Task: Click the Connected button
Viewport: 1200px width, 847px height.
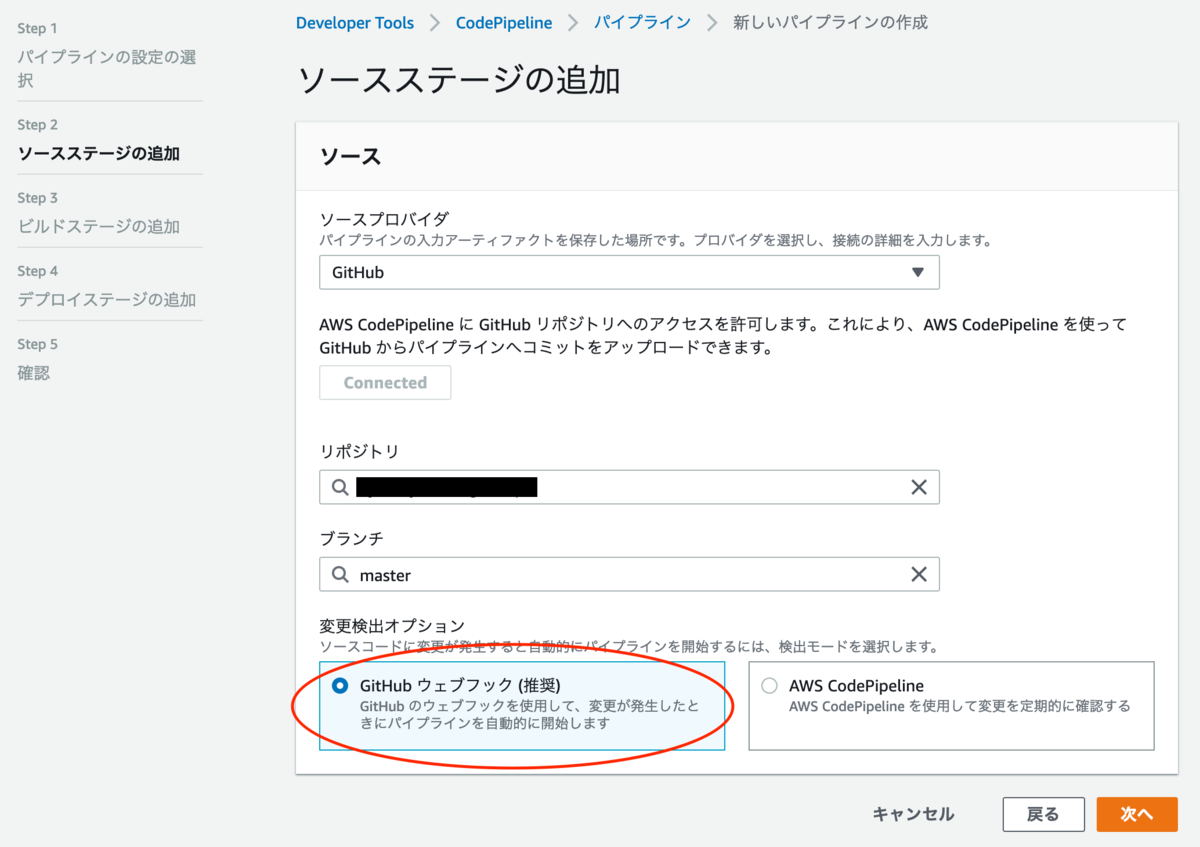Action: click(385, 382)
